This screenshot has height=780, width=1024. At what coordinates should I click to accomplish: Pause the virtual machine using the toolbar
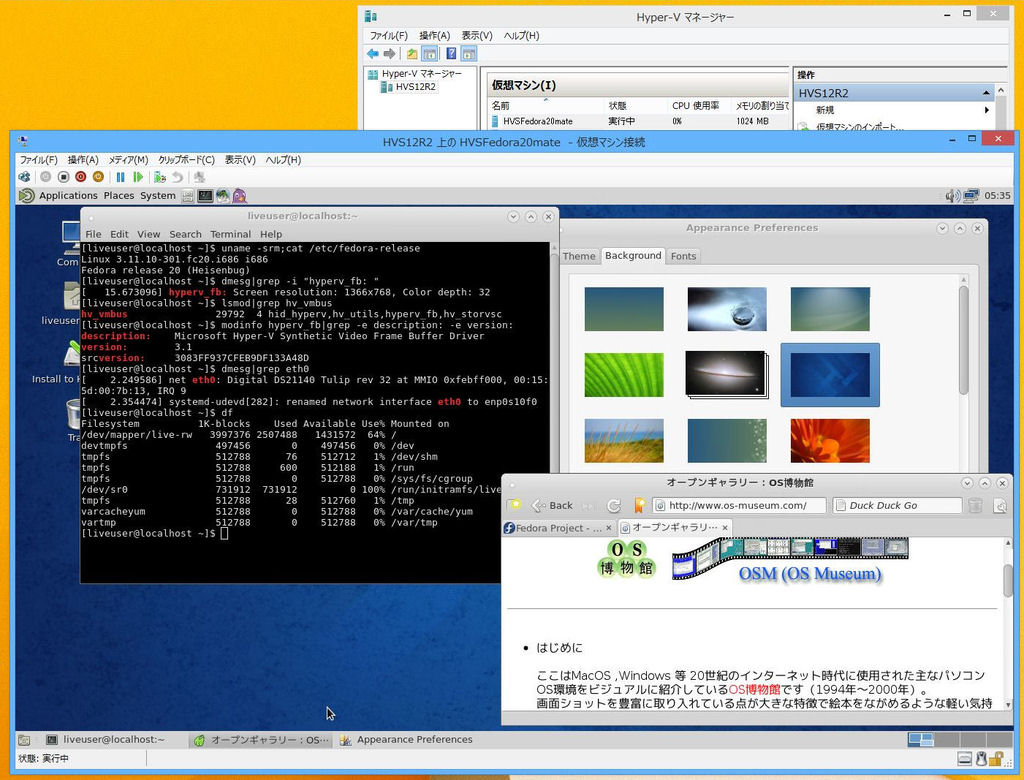tap(120, 177)
